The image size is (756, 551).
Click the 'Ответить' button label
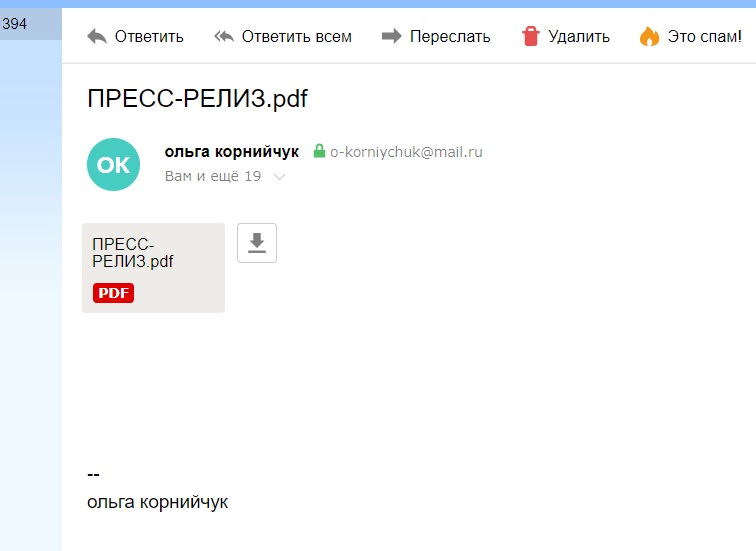pyautogui.click(x=149, y=37)
